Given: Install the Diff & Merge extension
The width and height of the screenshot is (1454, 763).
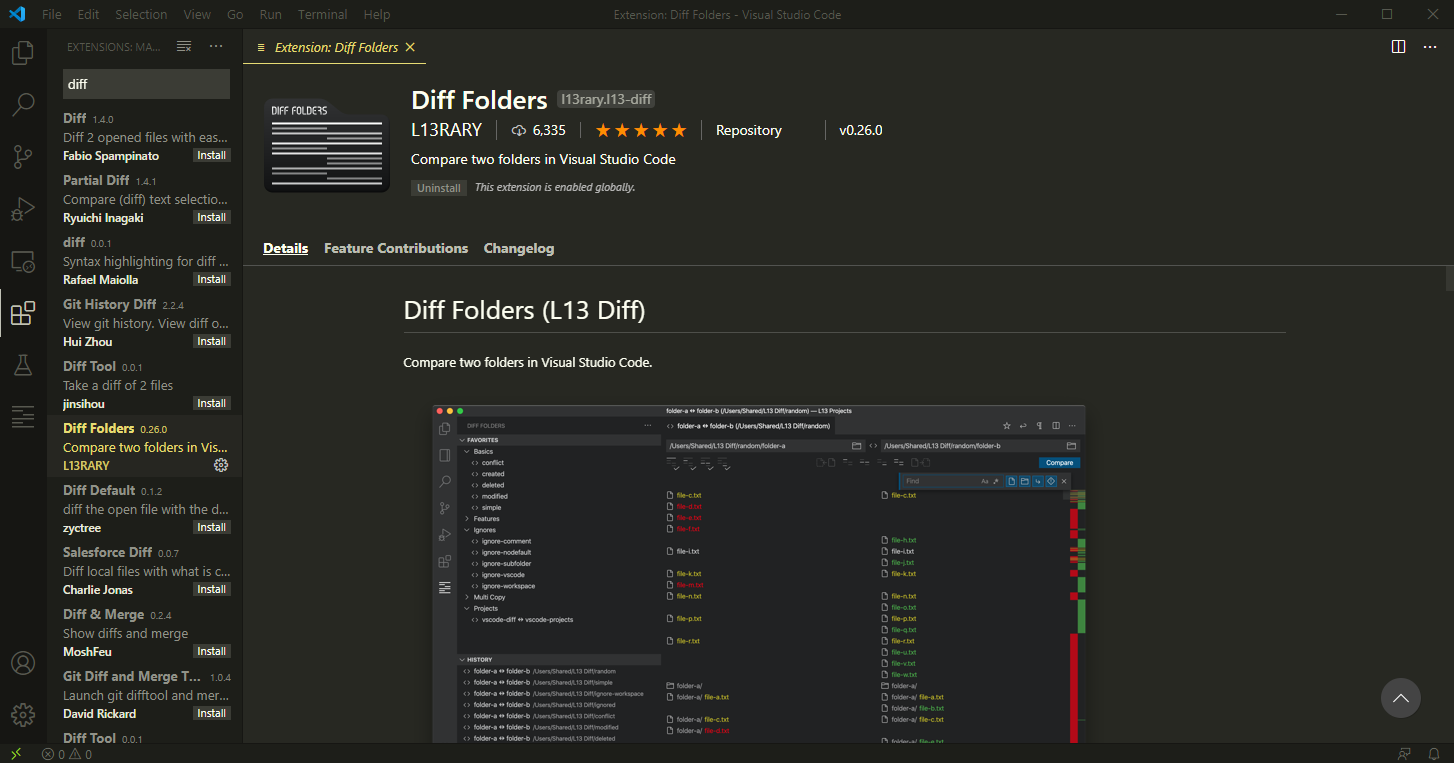Looking at the screenshot, I should point(211,651).
